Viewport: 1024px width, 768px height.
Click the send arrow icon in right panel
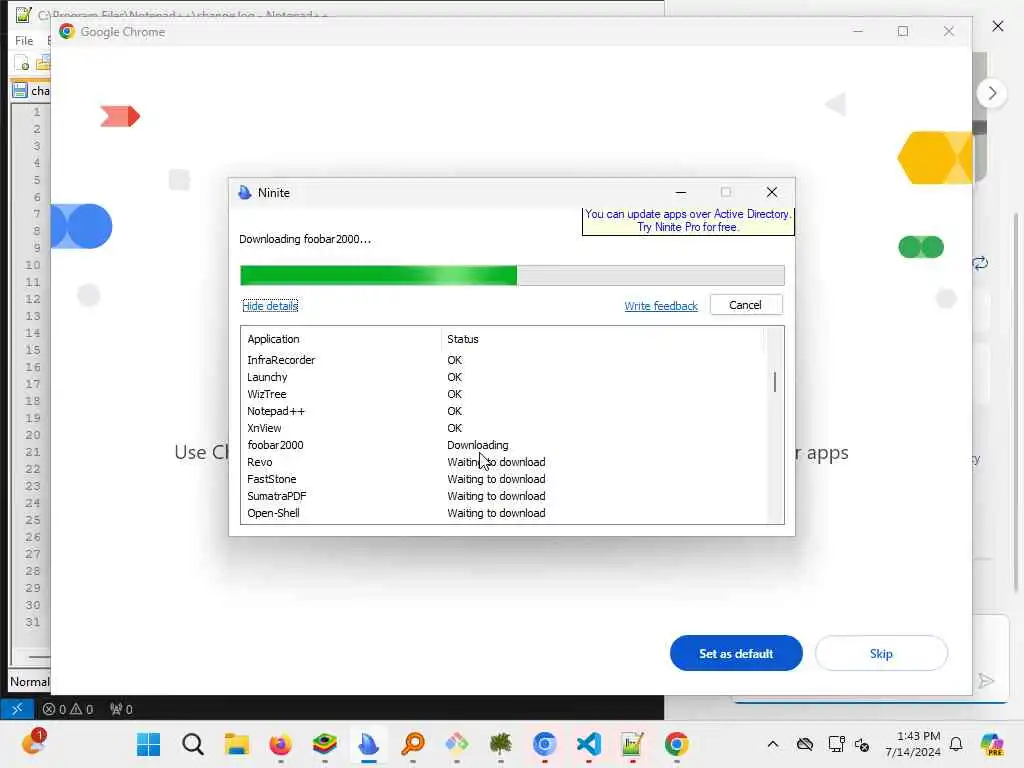point(986,681)
